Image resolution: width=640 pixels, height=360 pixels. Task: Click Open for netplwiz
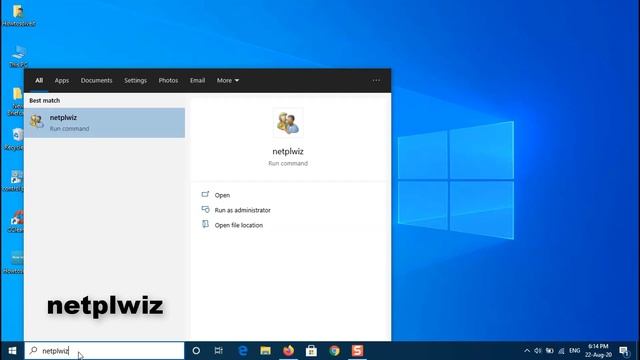click(x=222, y=195)
